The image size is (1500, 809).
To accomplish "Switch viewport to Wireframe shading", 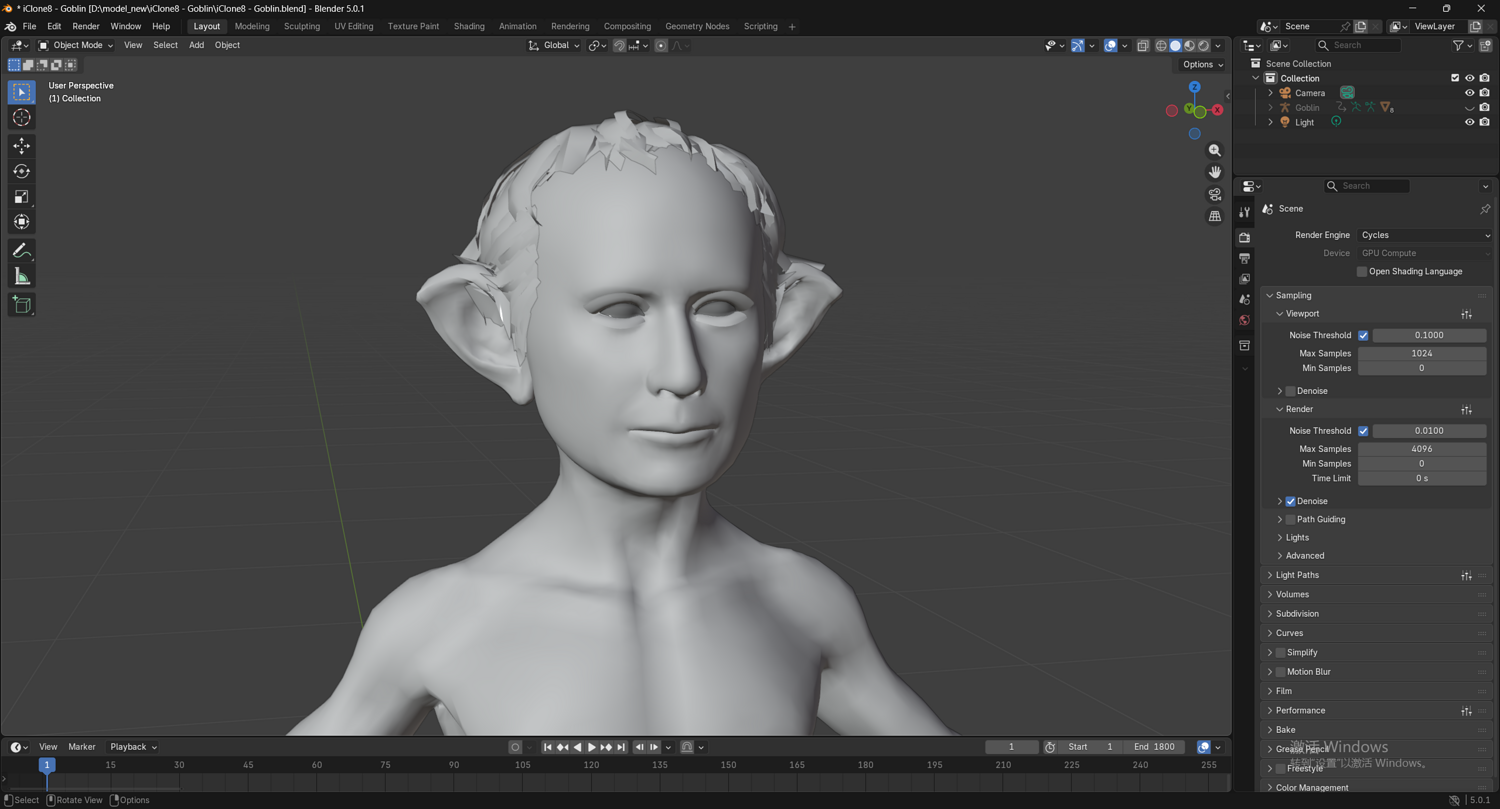I will pos(1161,45).
